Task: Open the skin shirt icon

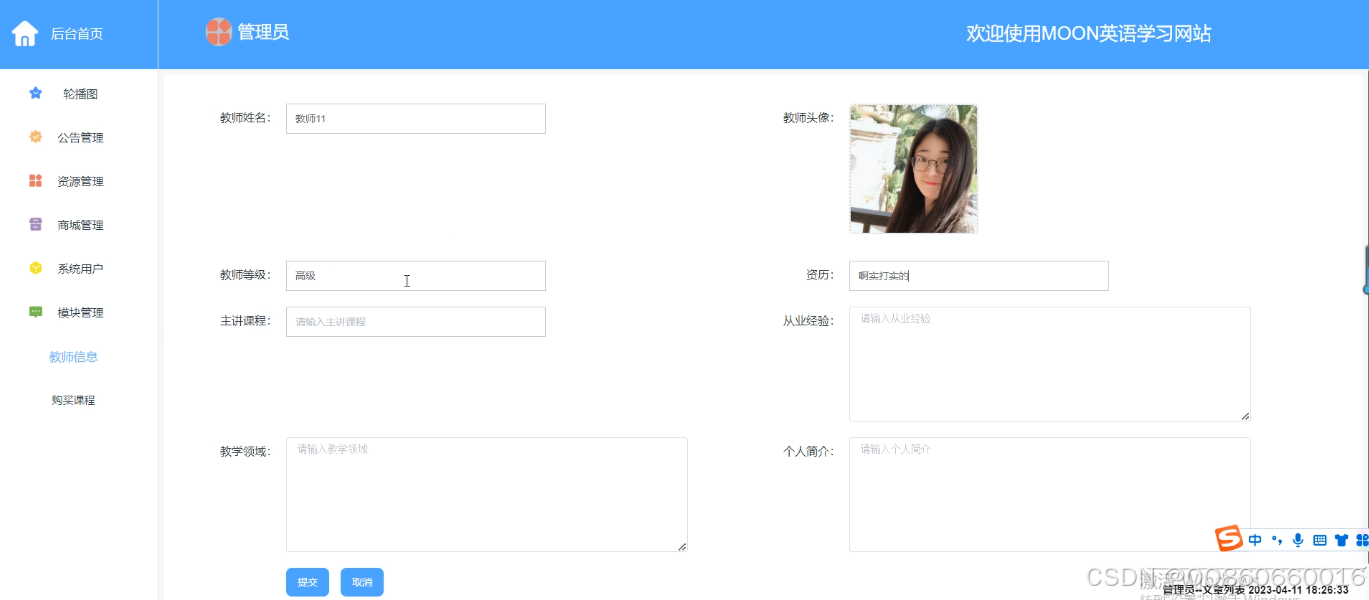Action: pyautogui.click(x=1342, y=540)
